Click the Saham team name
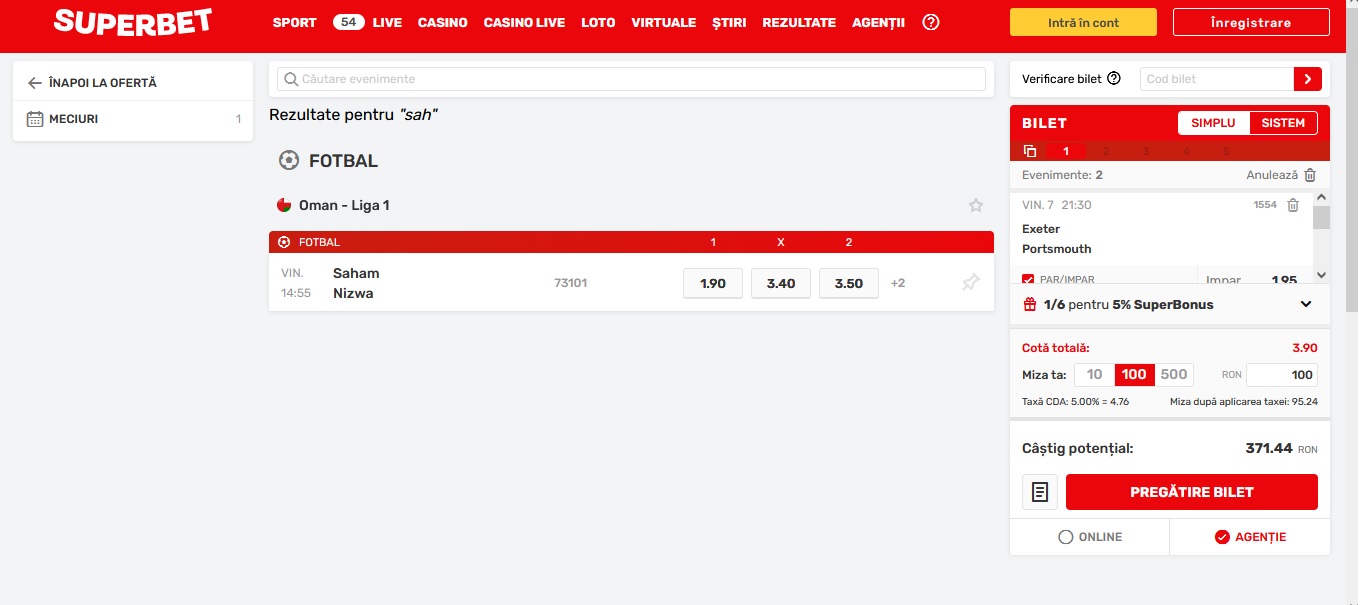 (x=356, y=273)
